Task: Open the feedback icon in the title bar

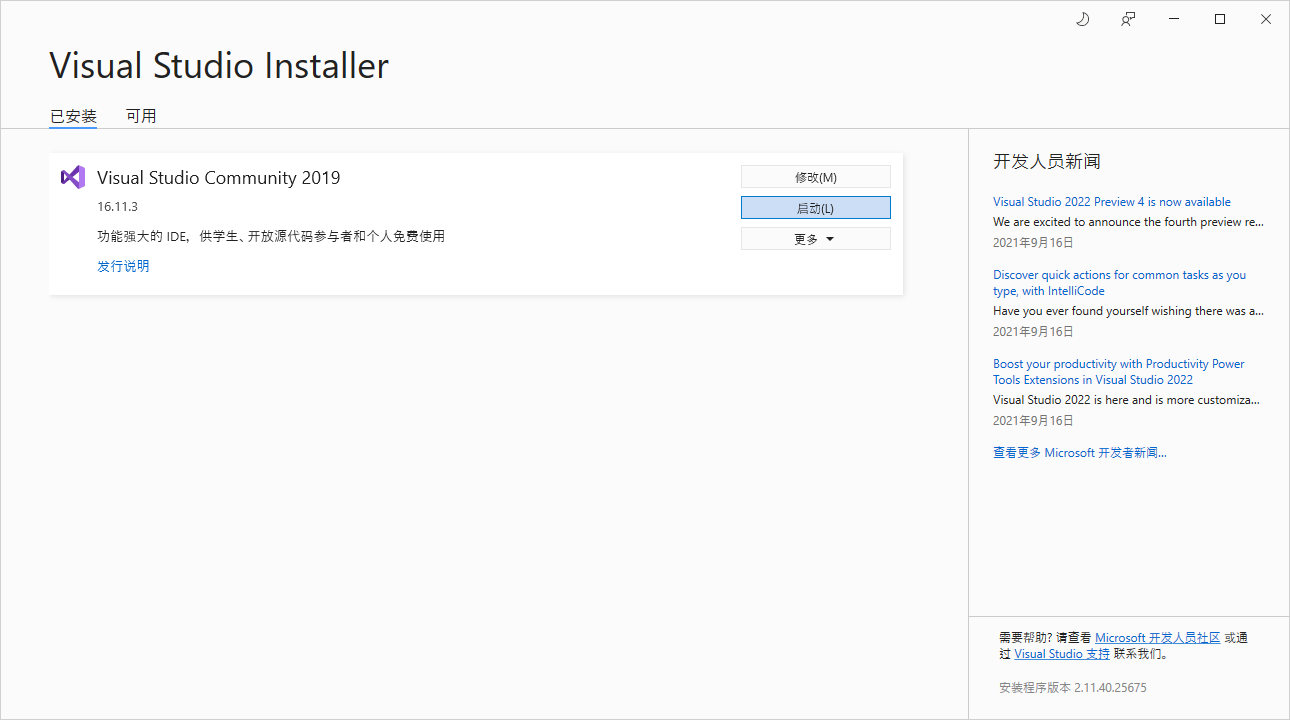Action: (1127, 18)
